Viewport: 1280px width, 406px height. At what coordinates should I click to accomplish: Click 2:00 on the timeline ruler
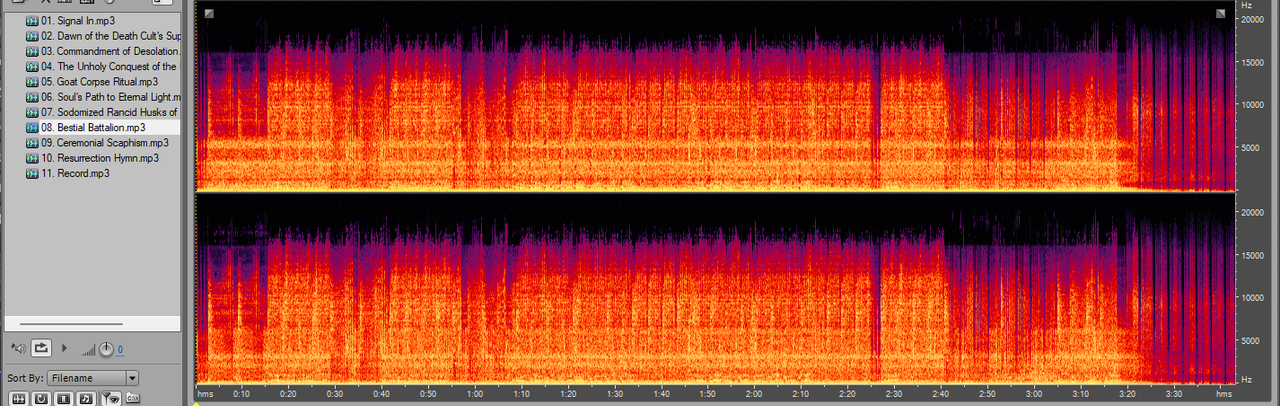tap(754, 394)
